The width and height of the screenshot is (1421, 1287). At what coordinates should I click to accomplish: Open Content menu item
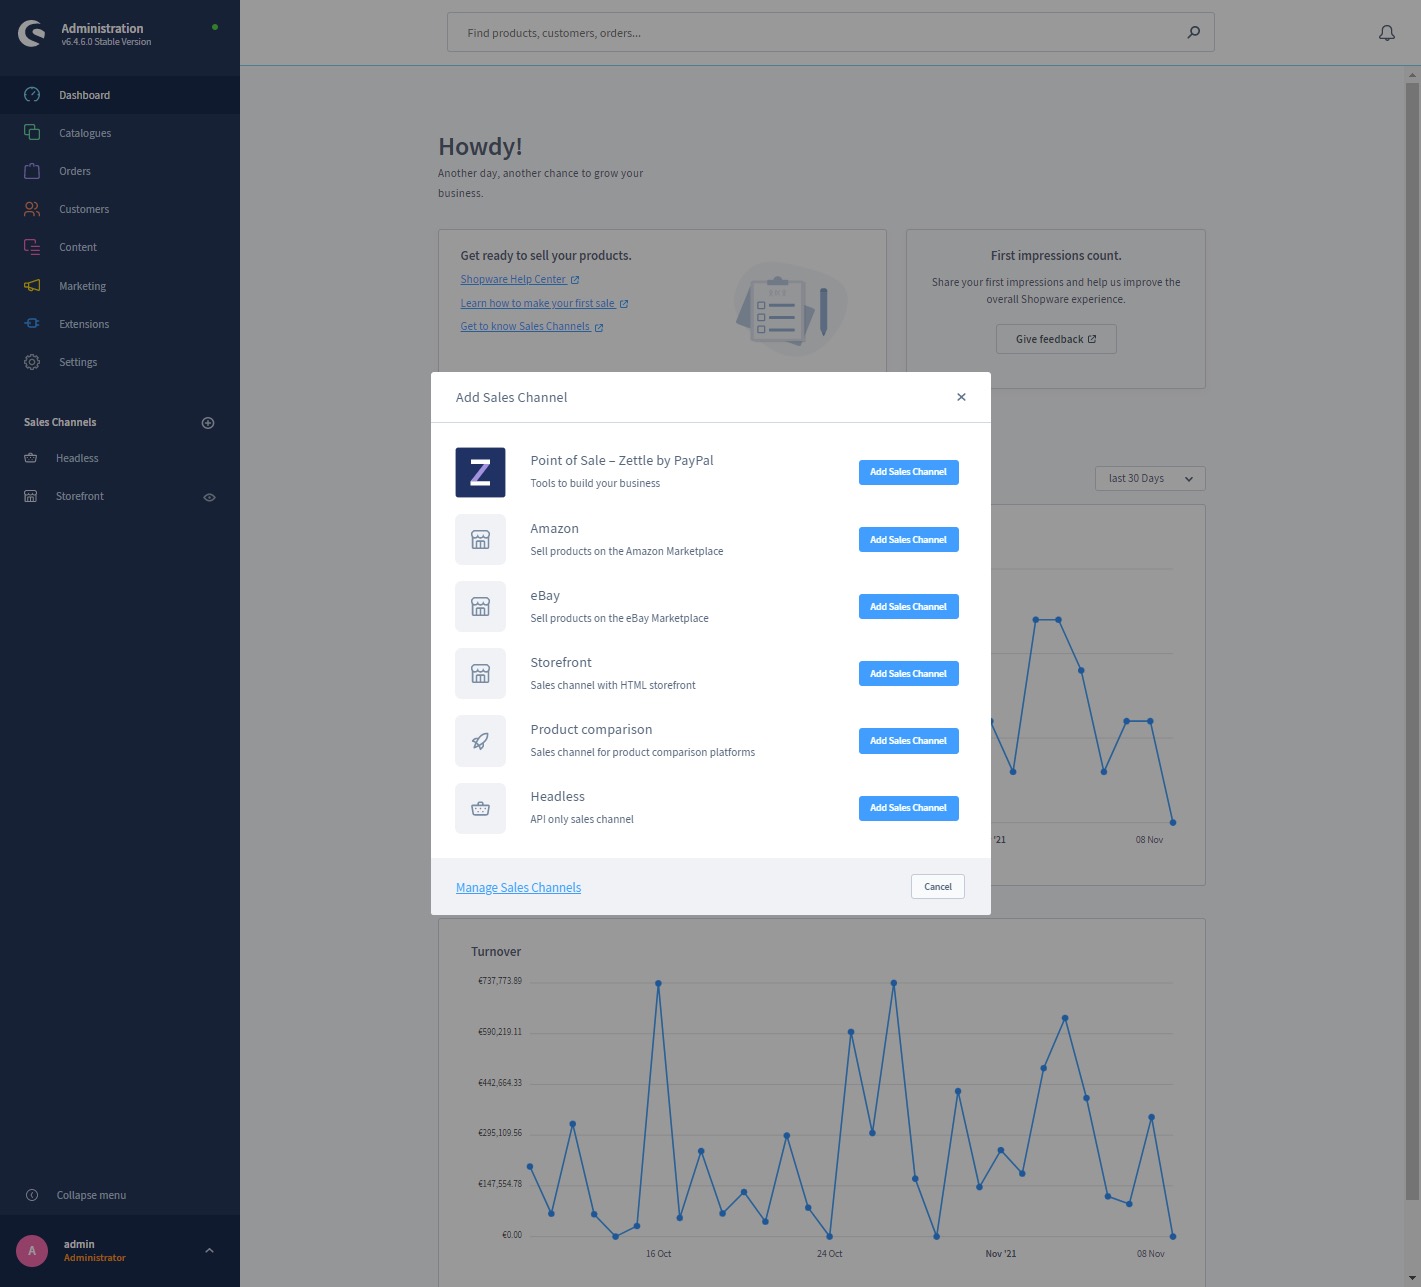tap(120, 247)
